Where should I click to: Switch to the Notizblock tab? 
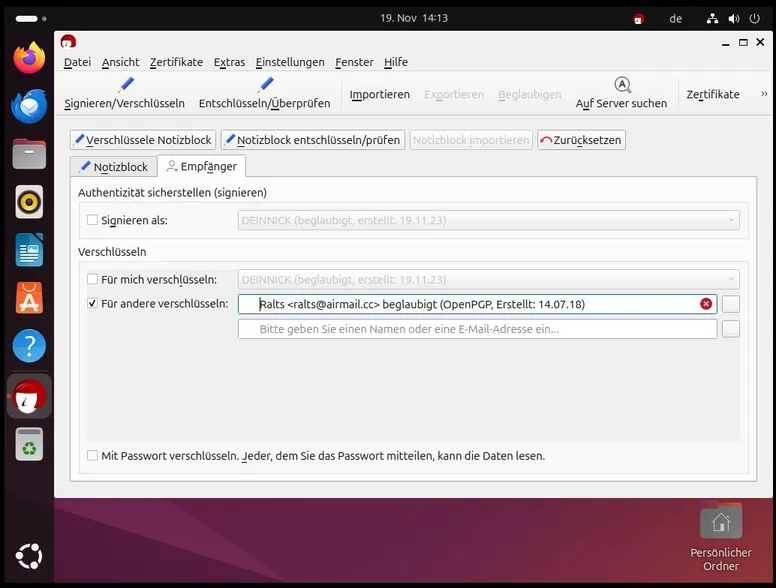[114, 167]
